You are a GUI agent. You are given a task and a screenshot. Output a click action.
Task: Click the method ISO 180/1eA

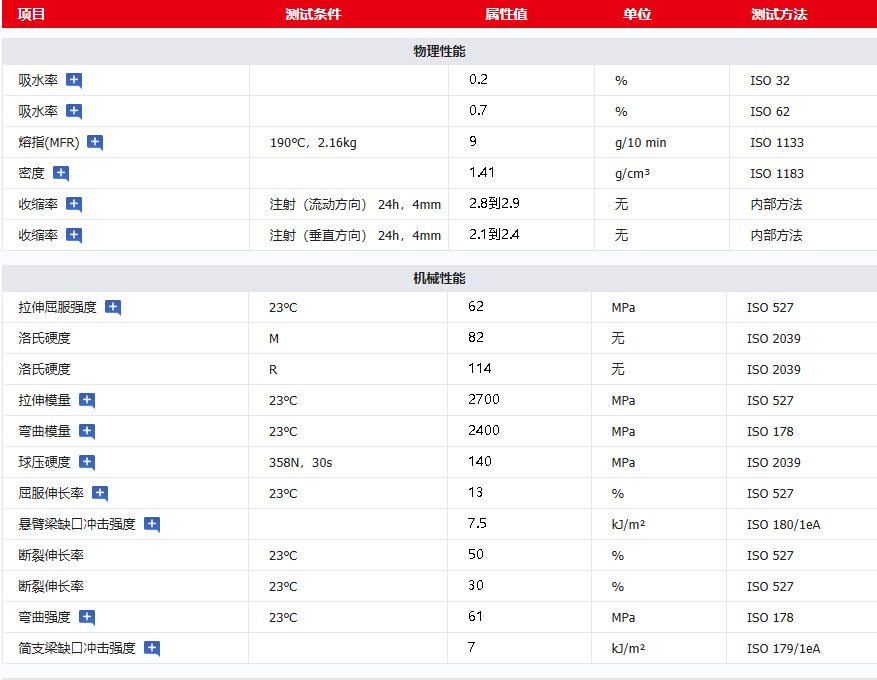pos(784,525)
